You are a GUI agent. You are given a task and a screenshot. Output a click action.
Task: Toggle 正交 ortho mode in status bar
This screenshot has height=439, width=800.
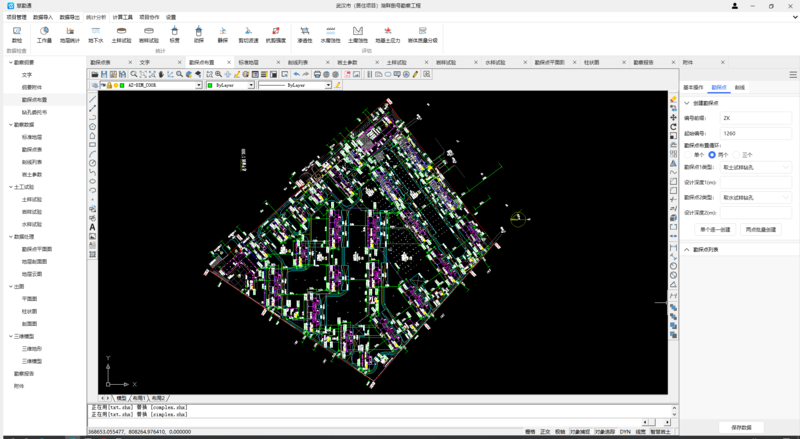545,432
